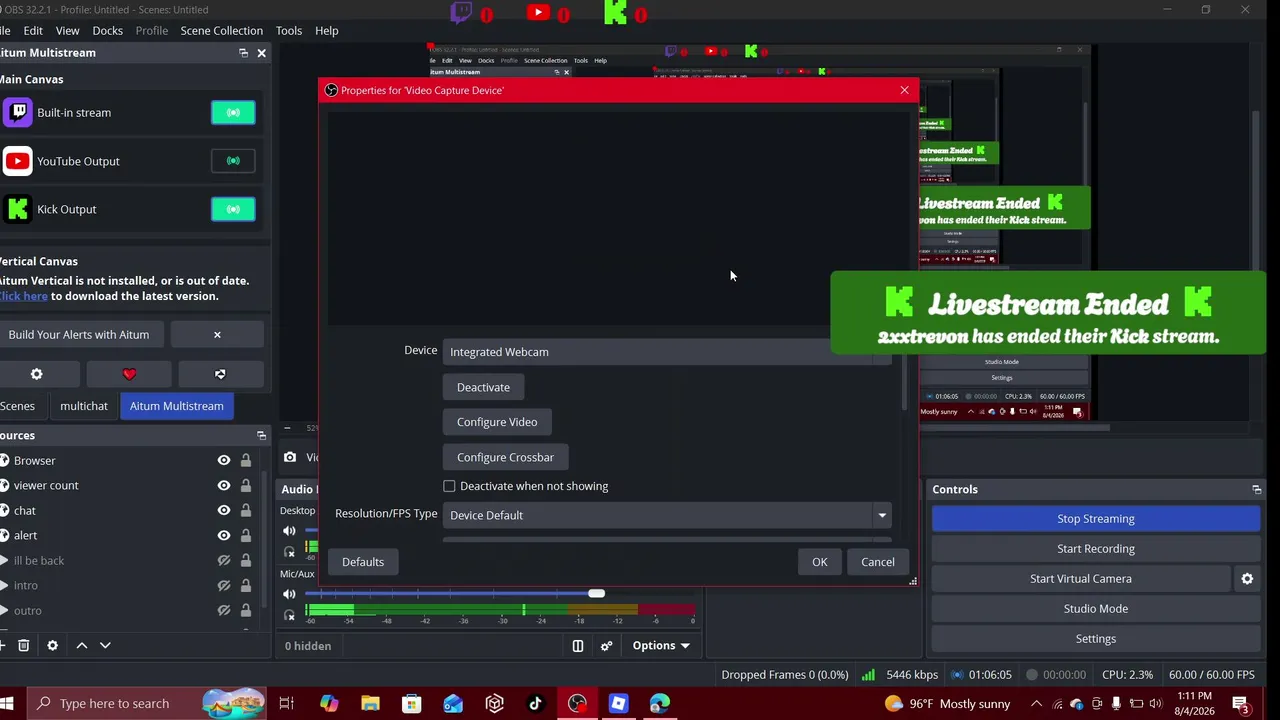
Task: Click the red heart button in Aitum dock
Action: (129, 374)
